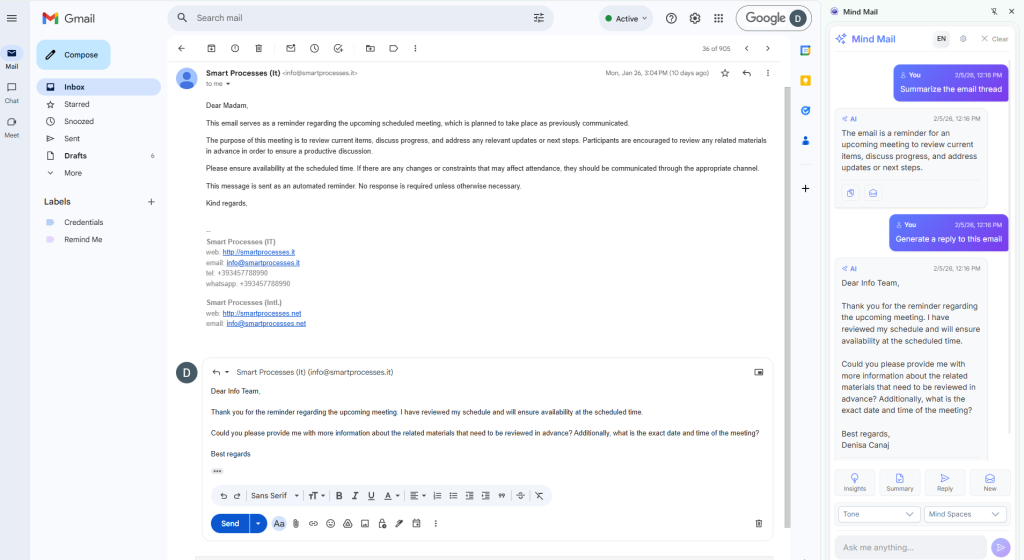Discard the draft with trash icon
The height and width of the screenshot is (560, 1024).
(758, 523)
